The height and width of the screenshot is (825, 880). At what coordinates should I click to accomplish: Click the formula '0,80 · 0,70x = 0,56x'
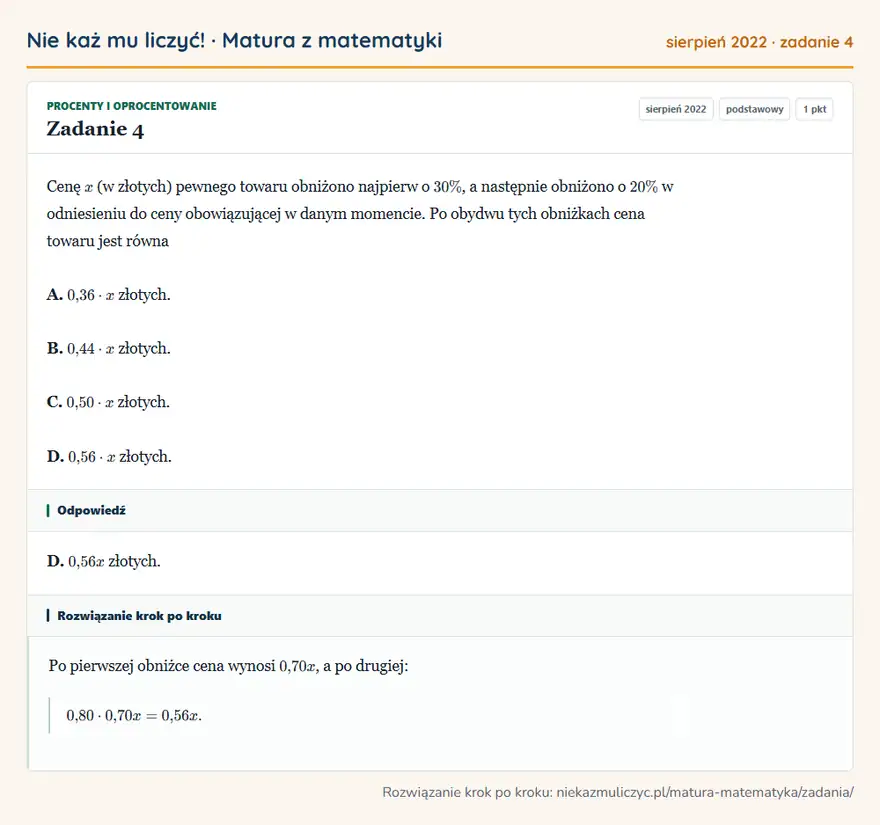[134, 716]
